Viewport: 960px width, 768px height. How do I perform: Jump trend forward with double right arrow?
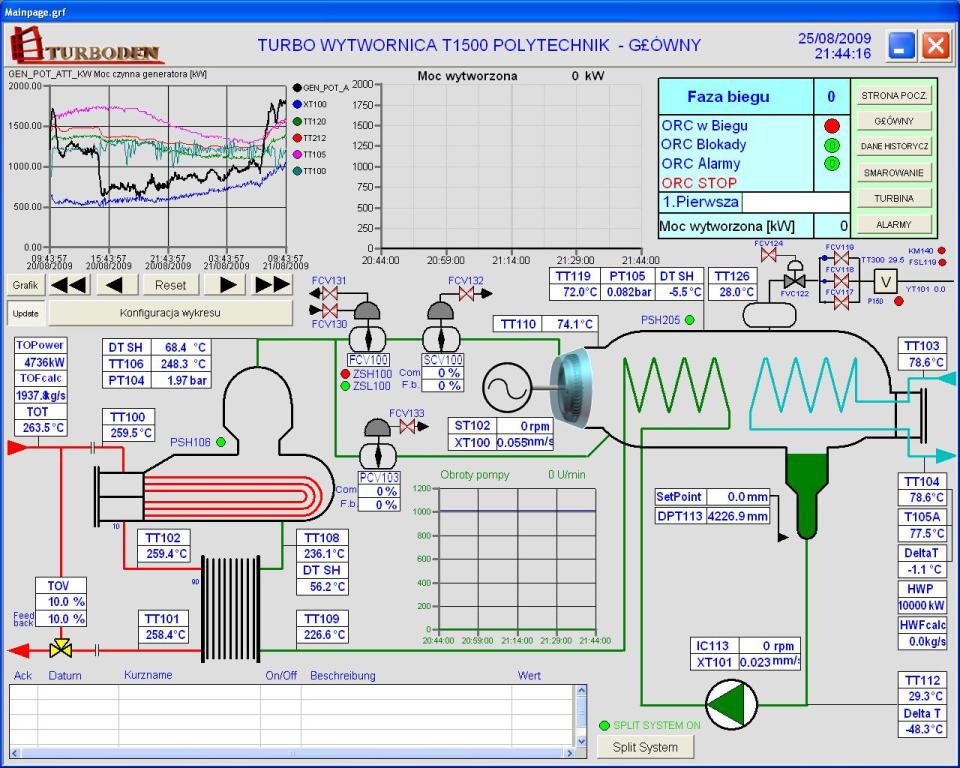[x=272, y=285]
